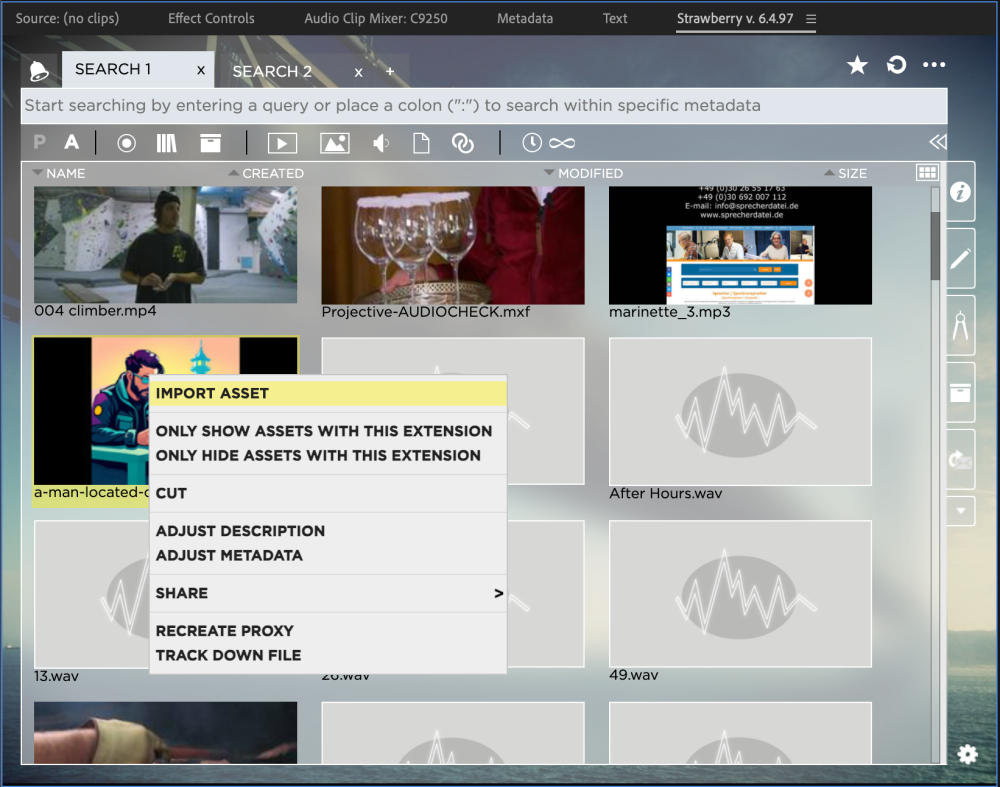Click the vertical scrollbar handle
The width and height of the screenshot is (1000, 787).
935,245
